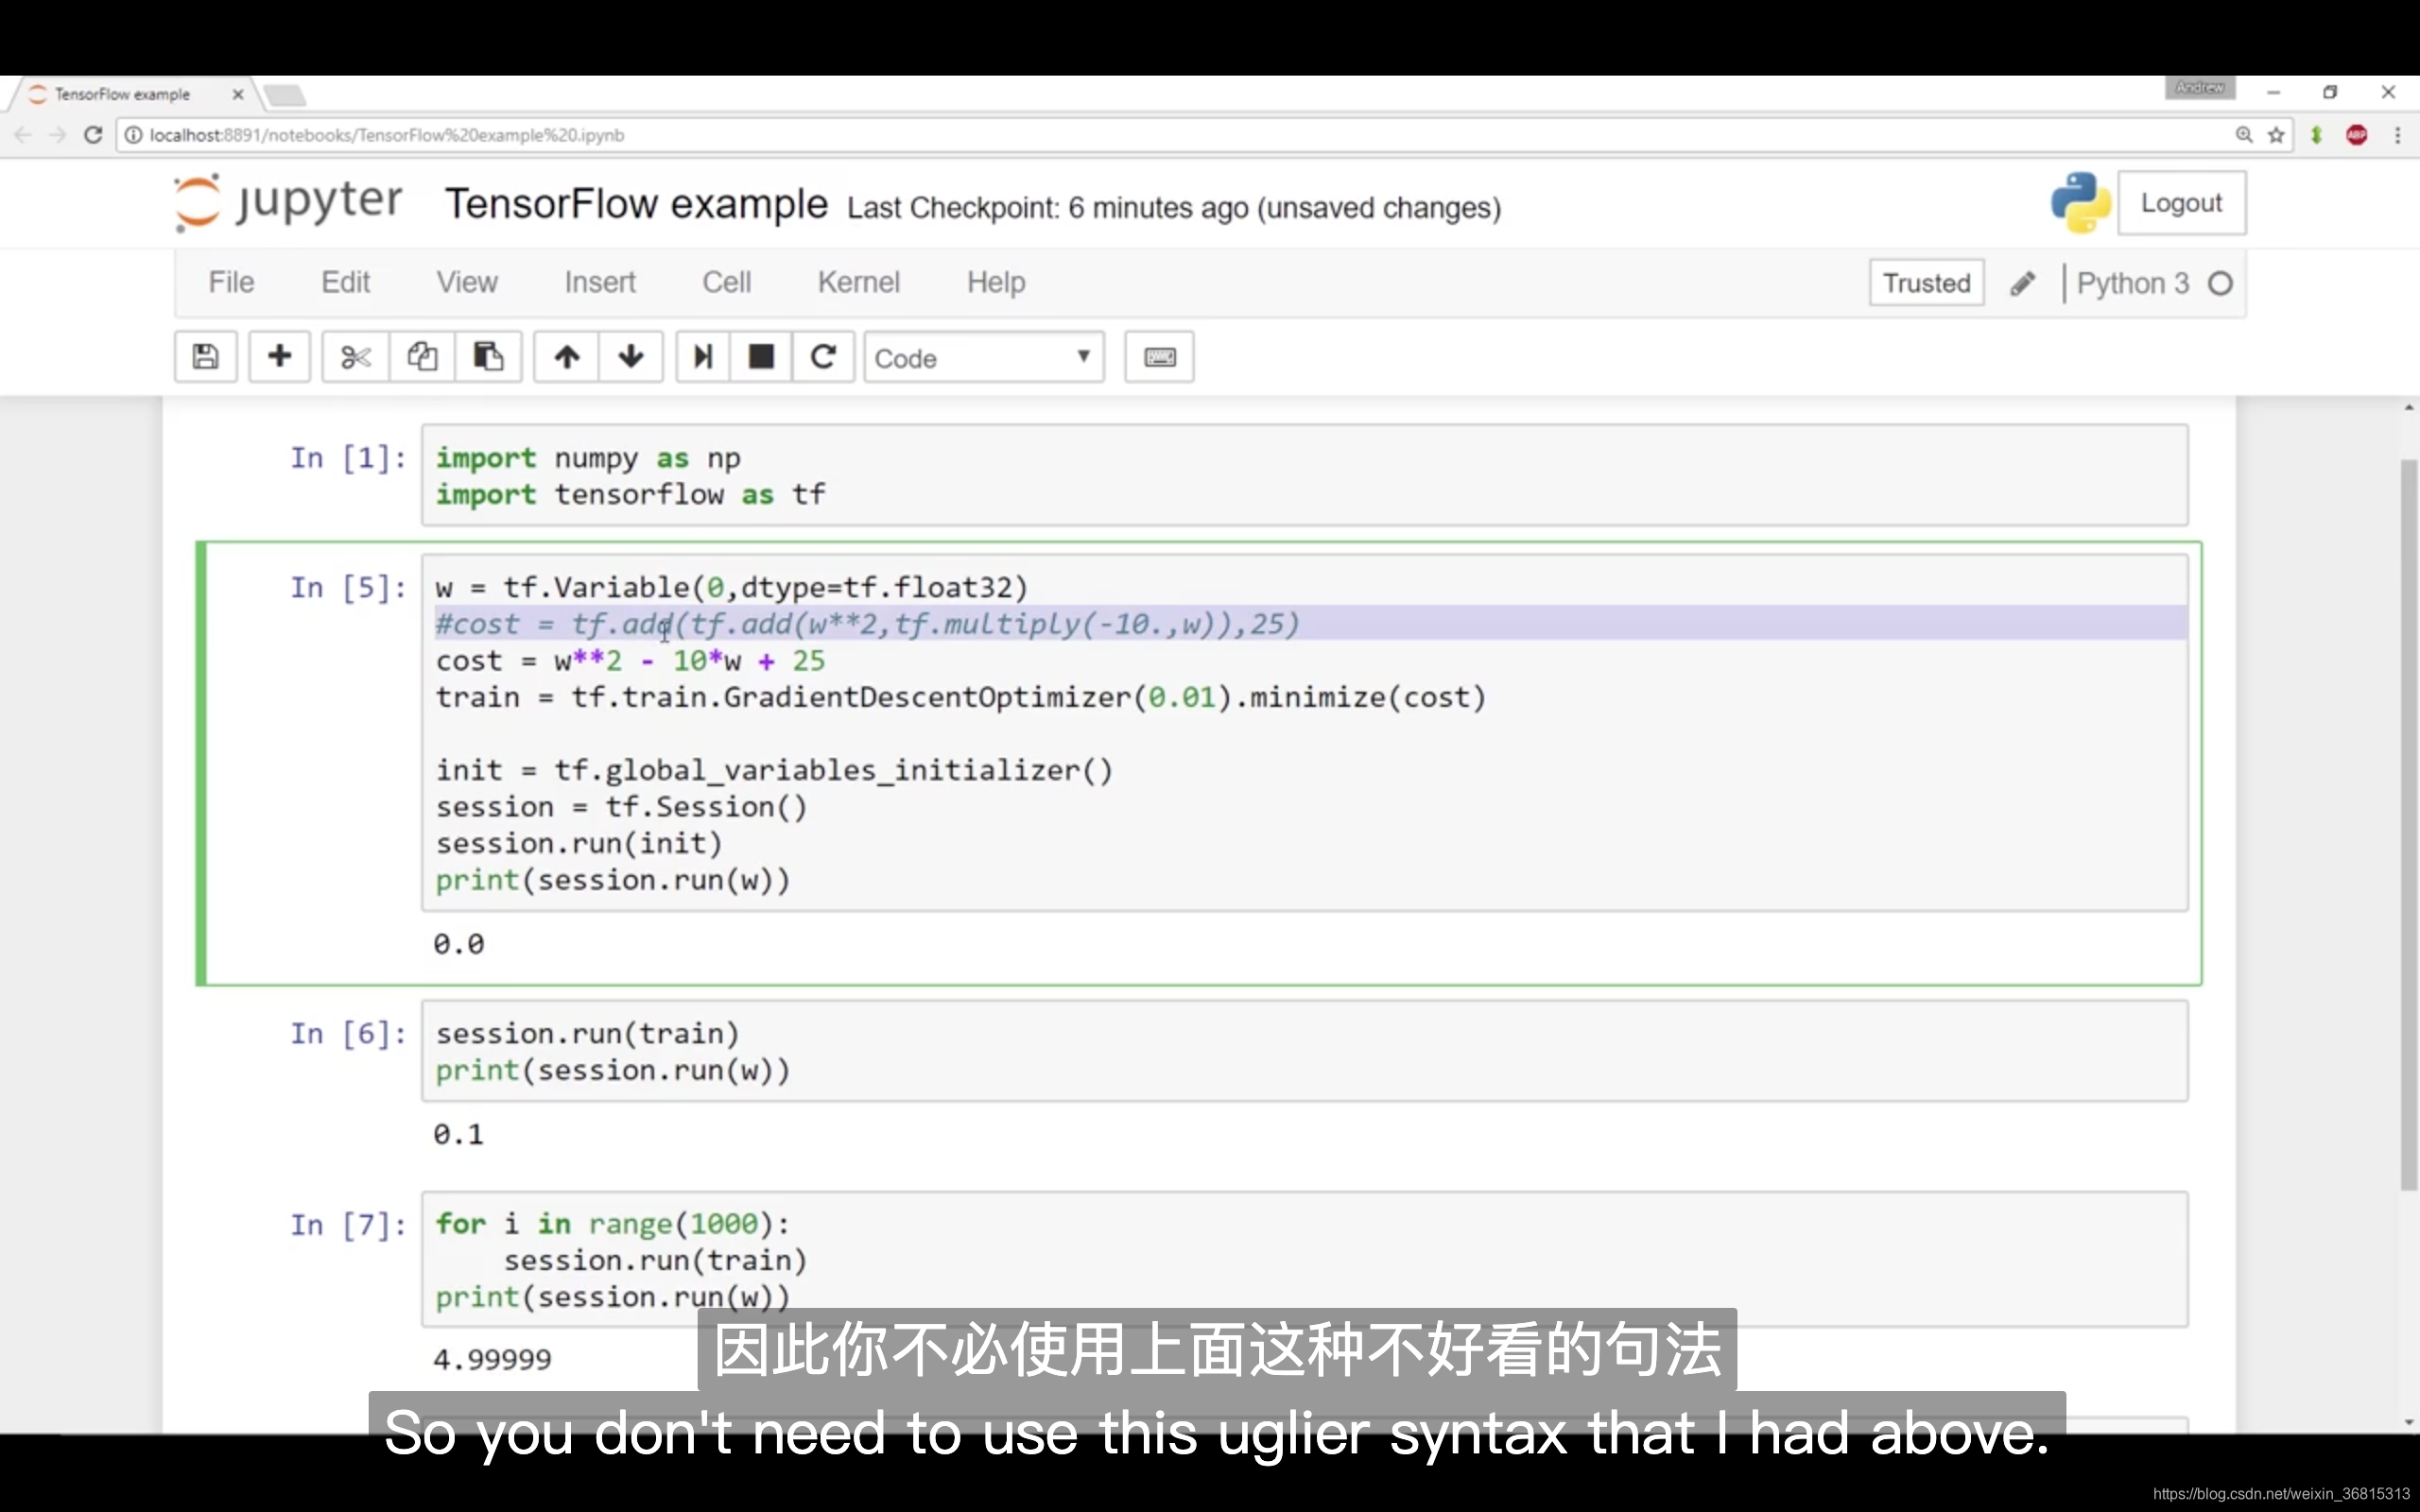View site information icon next to localhost URL
The height and width of the screenshot is (1512, 2420).
[133, 135]
